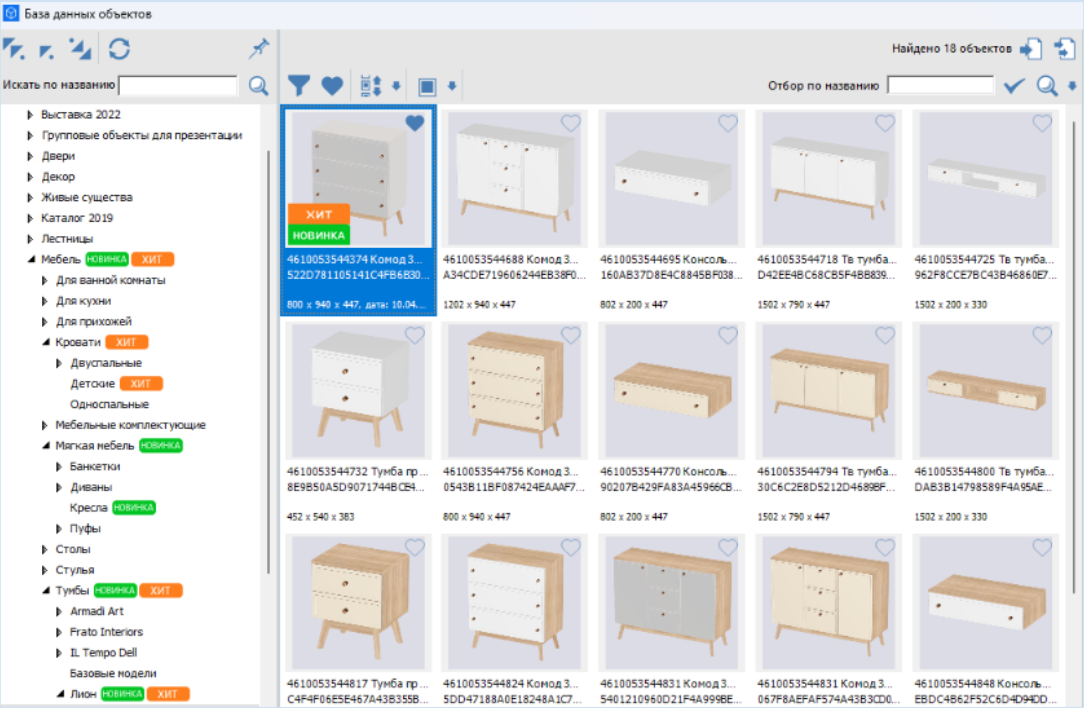
Task: Click the magnifier next to 'Отбор по названию'
Action: [x=1047, y=86]
